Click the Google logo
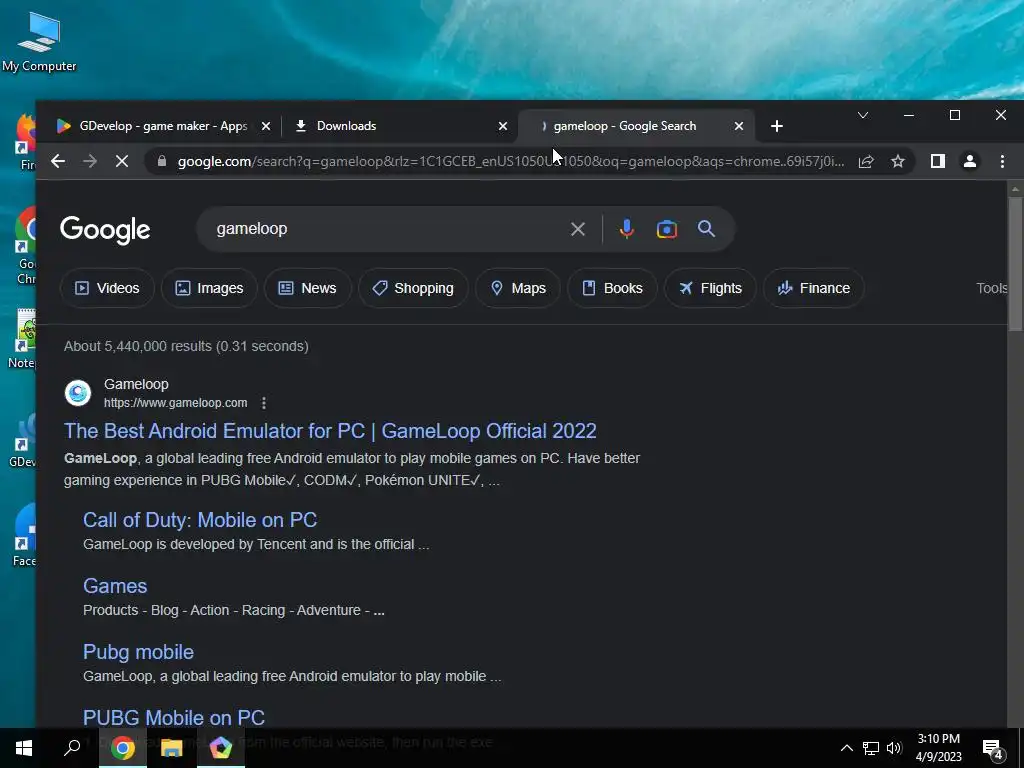1024x768 pixels. 105,230
